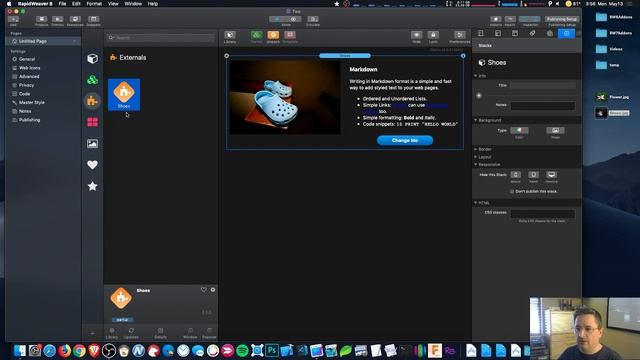Open the Health toolbar icon
The image size is (640, 360).
pyautogui.click(x=510, y=19)
